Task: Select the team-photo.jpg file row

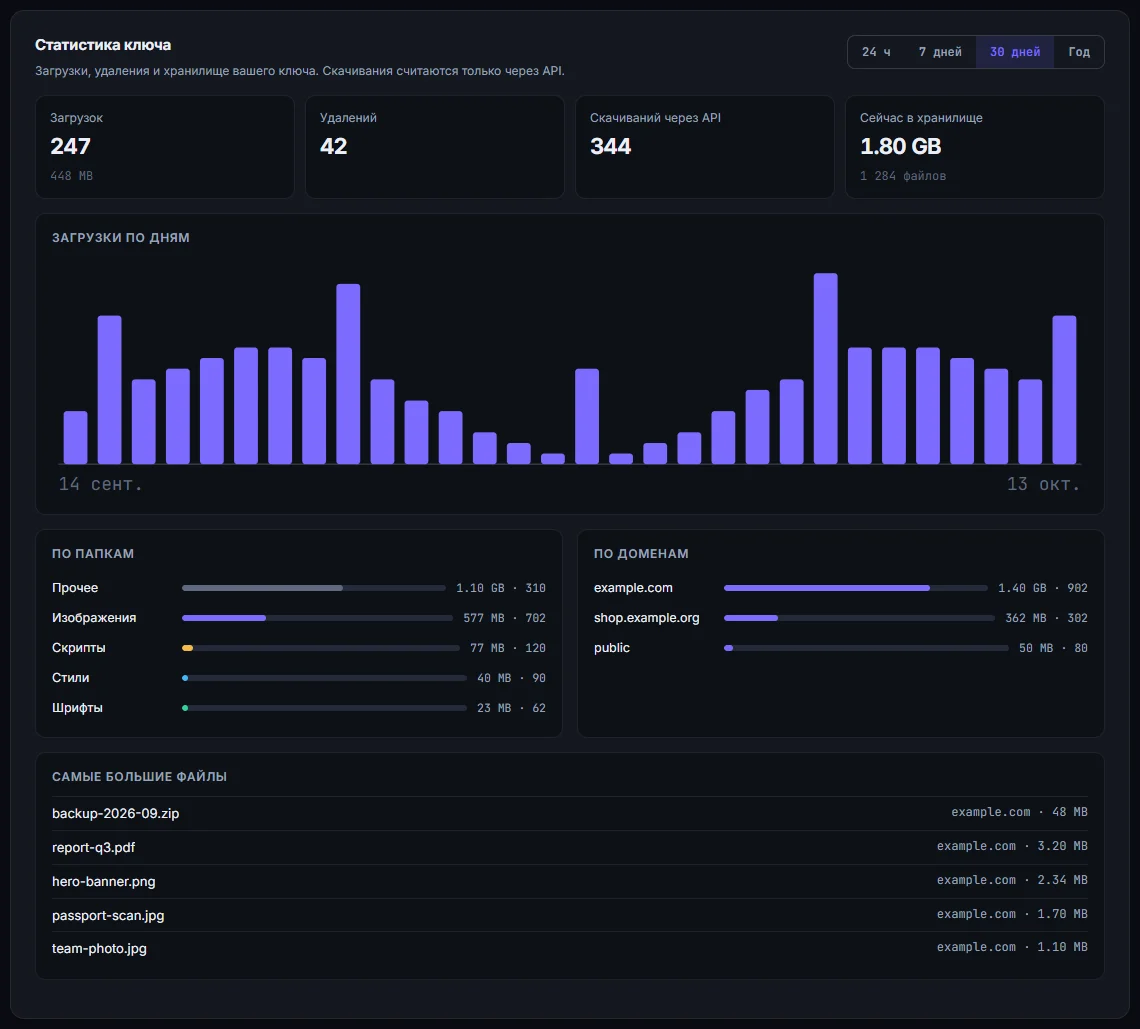Action: (570, 948)
